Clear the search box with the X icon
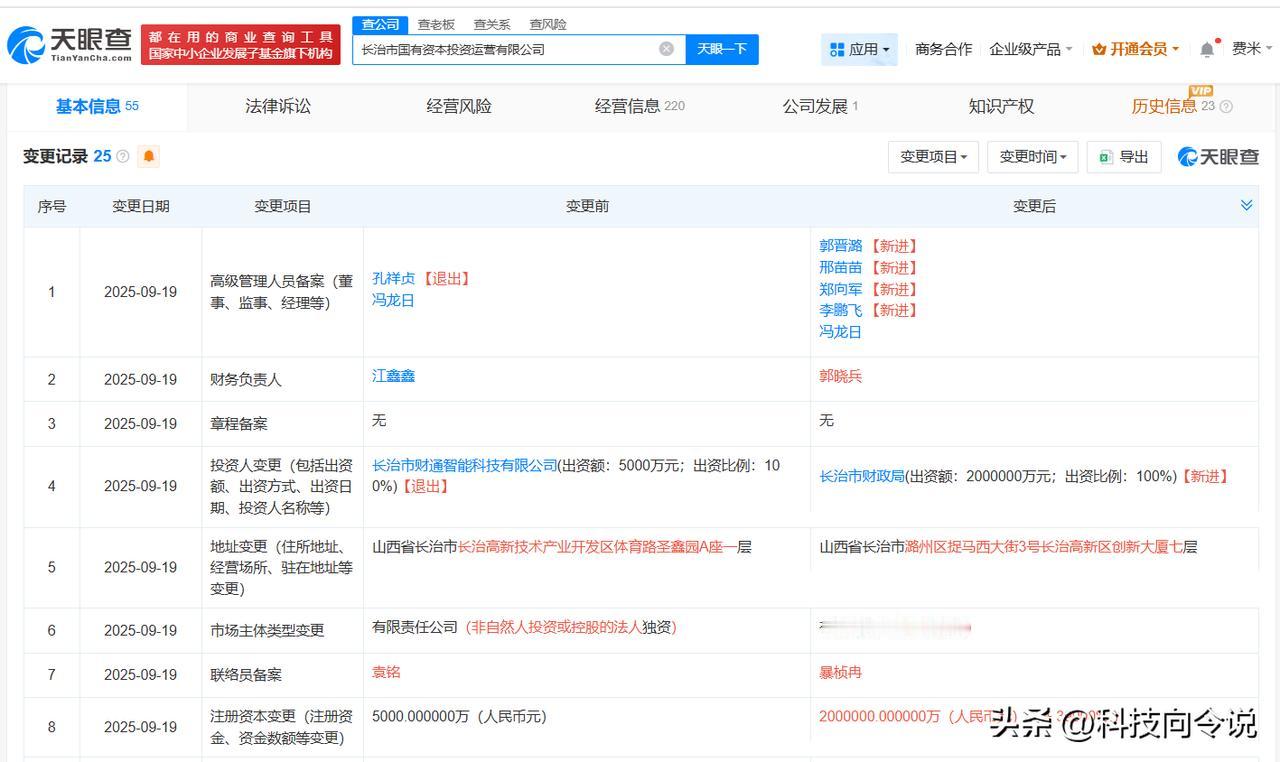Image resolution: width=1280 pixels, height=762 pixels. (x=666, y=49)
